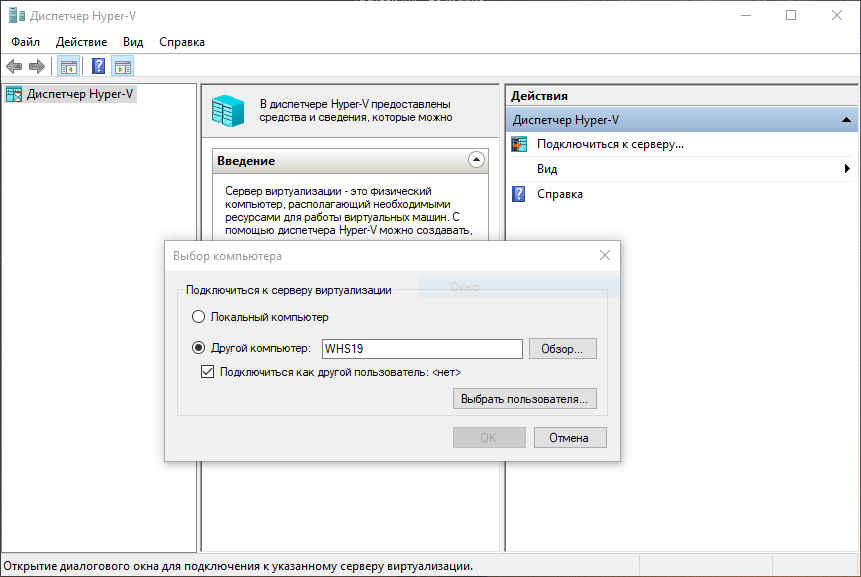Click the computer name field containing WHS19
Viewport: 861px width, 577px height.
click(x=422, y=349)
